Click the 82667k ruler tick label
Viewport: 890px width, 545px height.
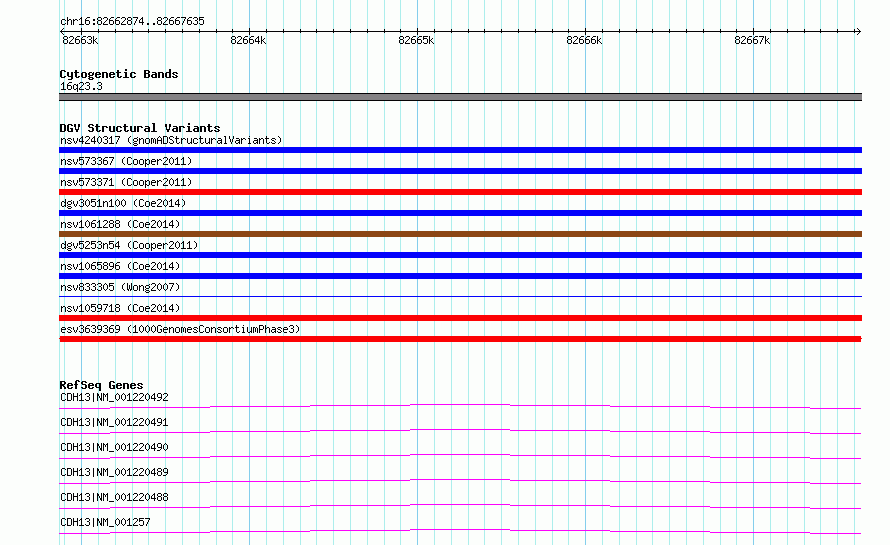(752, 40)
